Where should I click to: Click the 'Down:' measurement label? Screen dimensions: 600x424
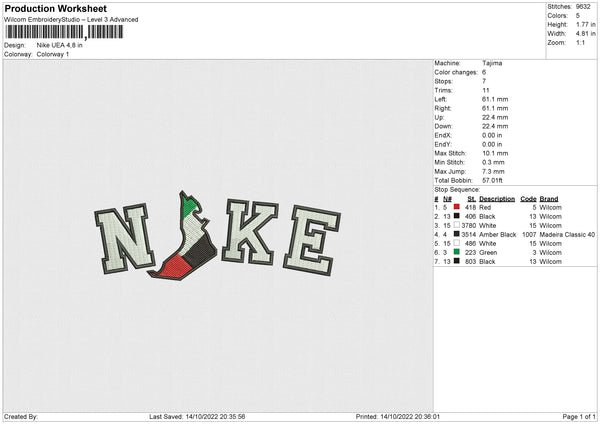[x=443, y=126]
